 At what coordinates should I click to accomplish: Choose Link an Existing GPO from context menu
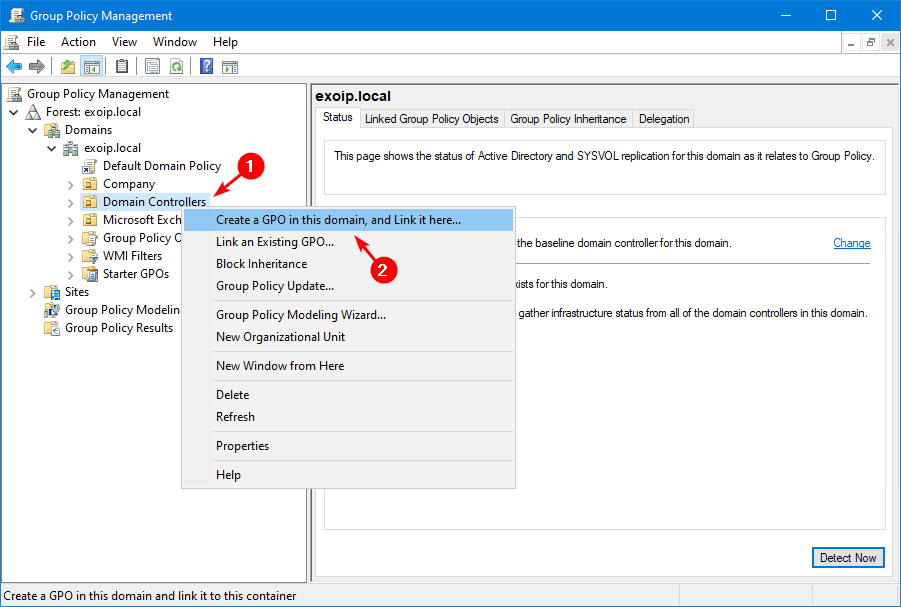coord(275,242)
